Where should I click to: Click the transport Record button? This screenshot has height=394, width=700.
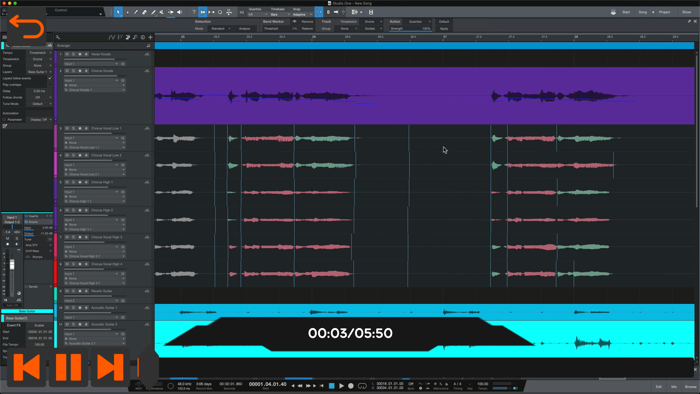coord(351,386)
